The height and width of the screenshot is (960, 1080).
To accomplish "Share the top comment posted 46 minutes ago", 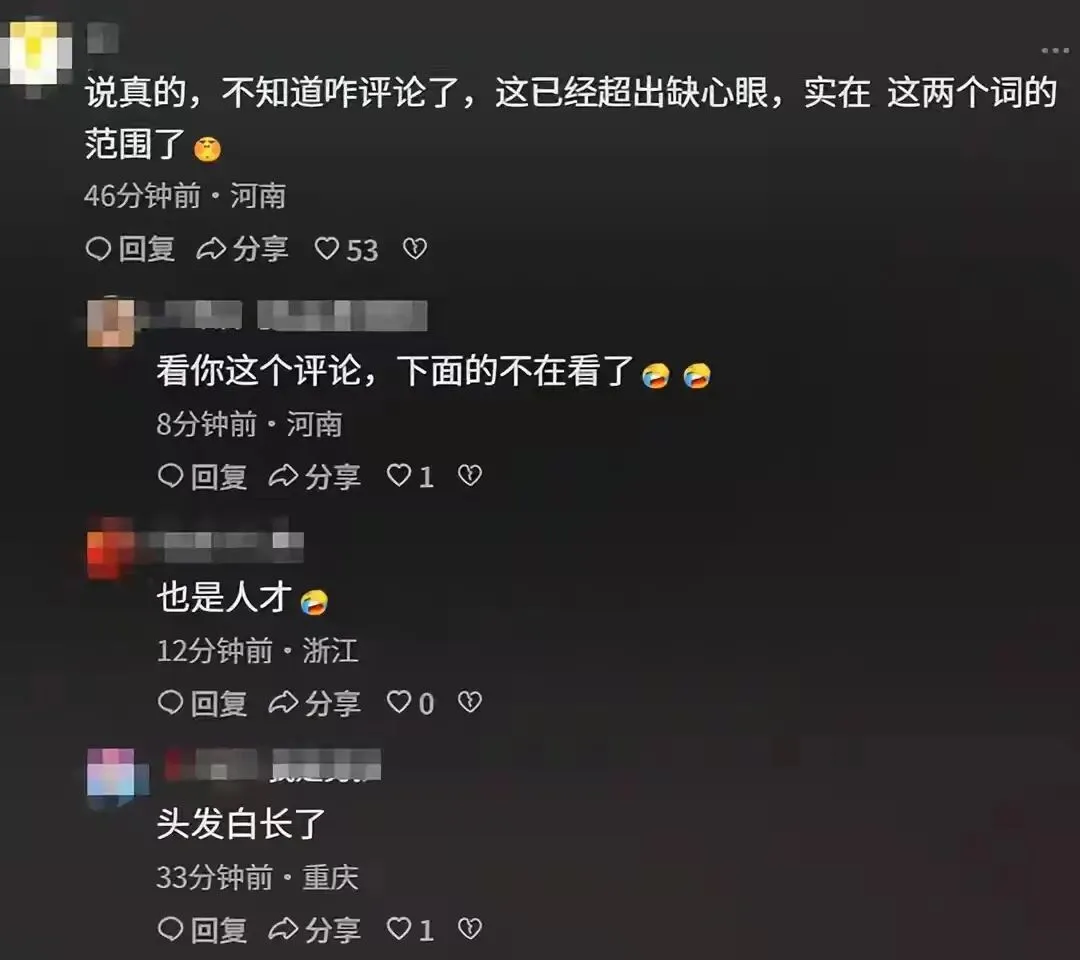I will pos(242,249).
